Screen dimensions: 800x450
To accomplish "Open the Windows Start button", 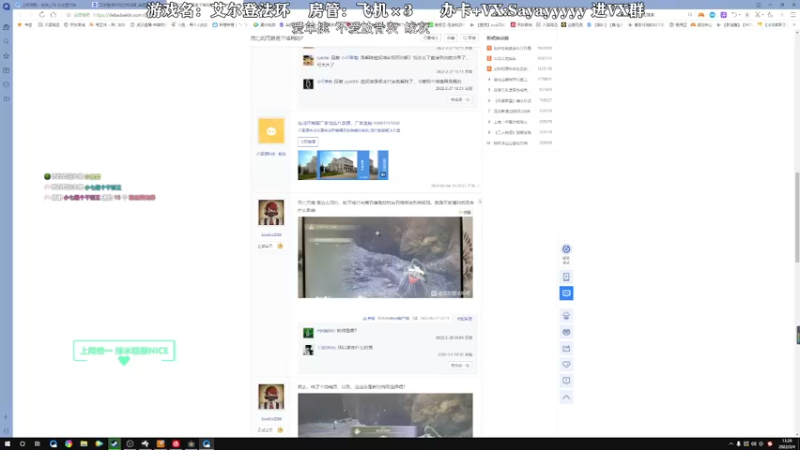I will pyautogui.click(x=7, y=444).
